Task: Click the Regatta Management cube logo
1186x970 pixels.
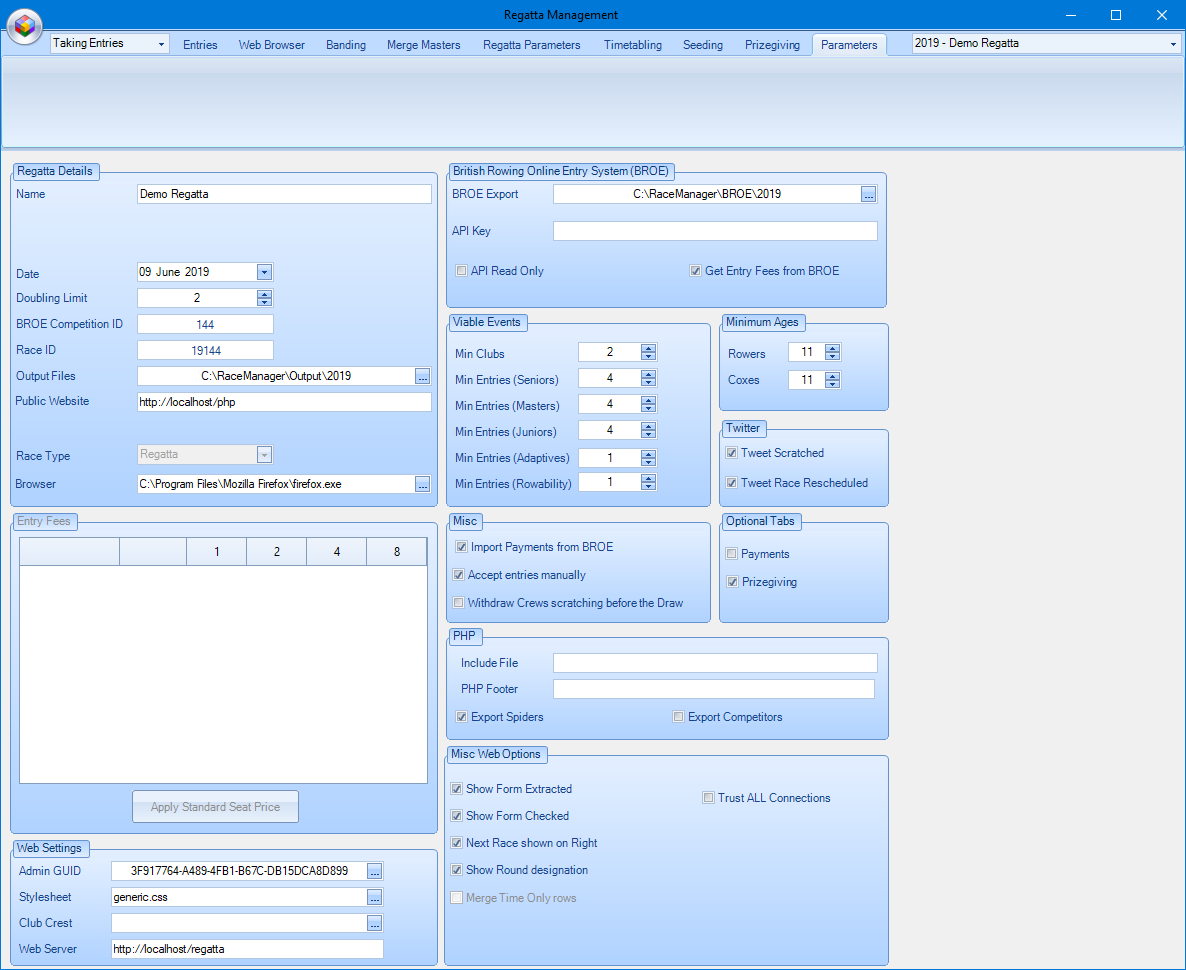Action: pos(24,27)
